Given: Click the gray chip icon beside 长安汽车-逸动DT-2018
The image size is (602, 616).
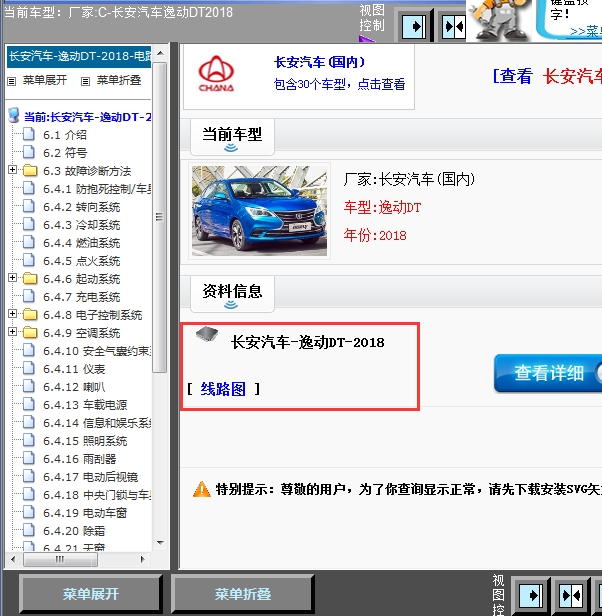Looking at the screenshot, I should 207,334.
